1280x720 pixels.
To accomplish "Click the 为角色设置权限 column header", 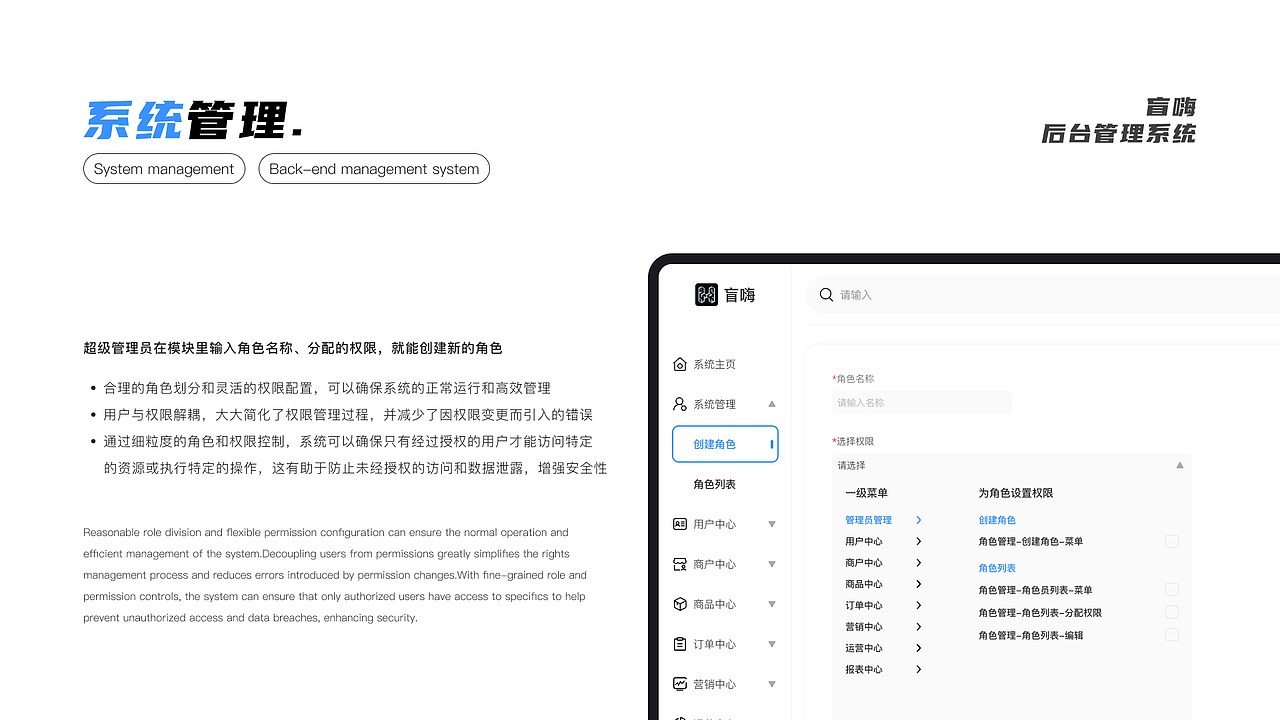I will pos(1015,493).
